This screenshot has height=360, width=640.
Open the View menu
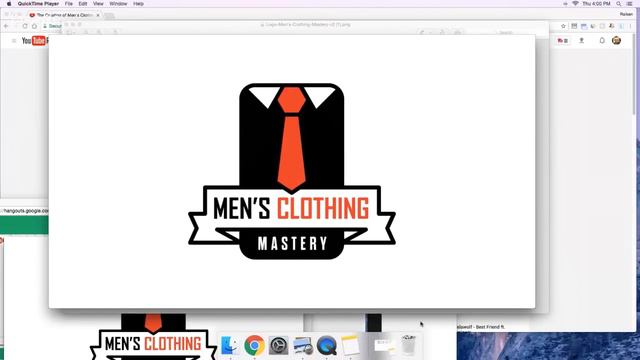(98, 4)
